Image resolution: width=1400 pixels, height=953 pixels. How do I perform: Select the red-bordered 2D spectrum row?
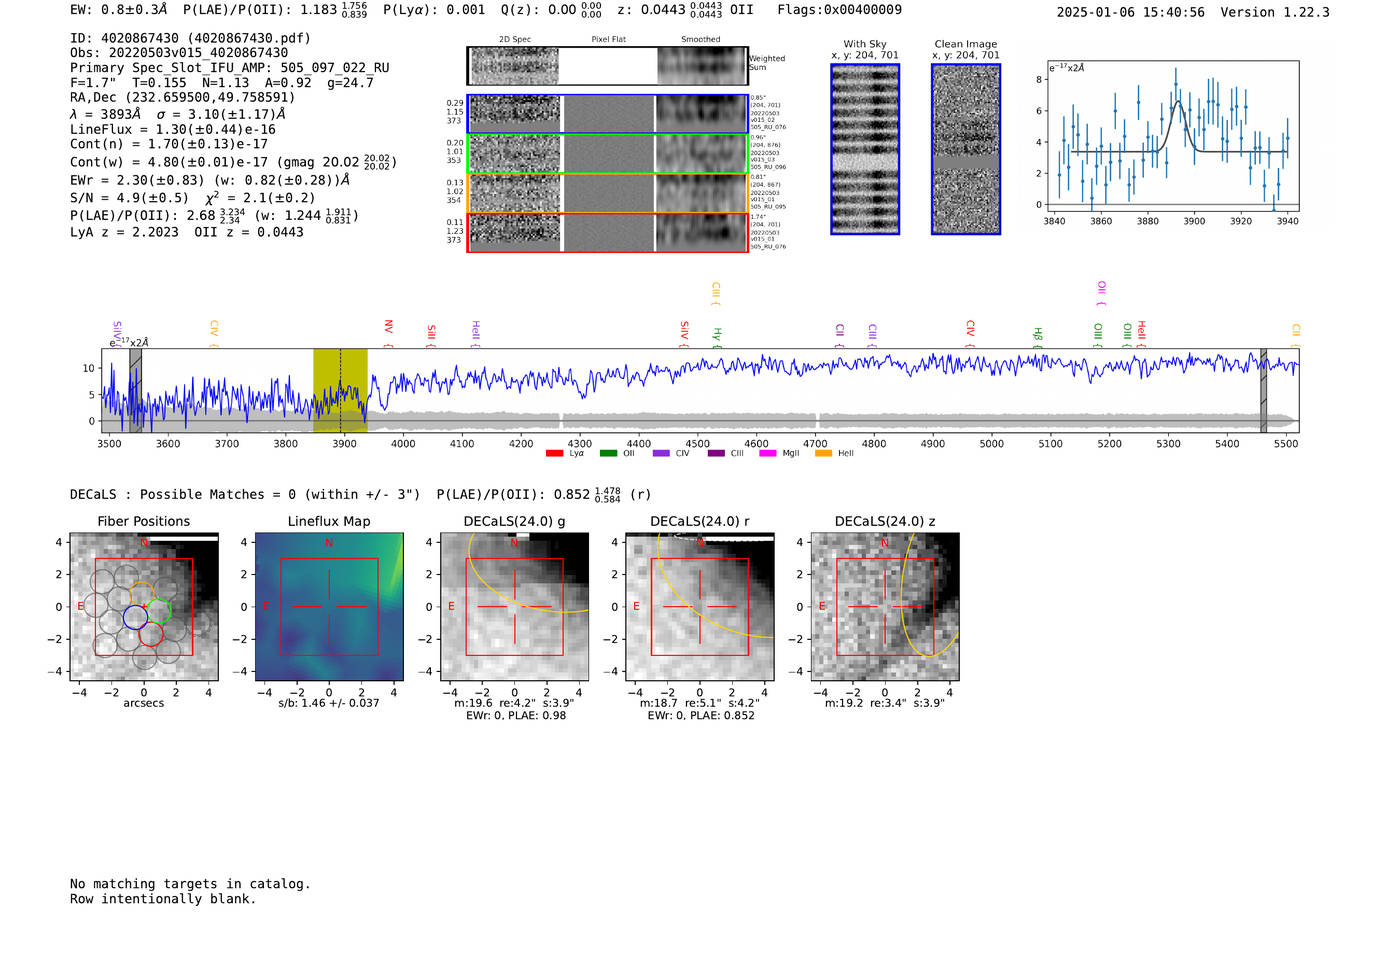coord(608,232)
